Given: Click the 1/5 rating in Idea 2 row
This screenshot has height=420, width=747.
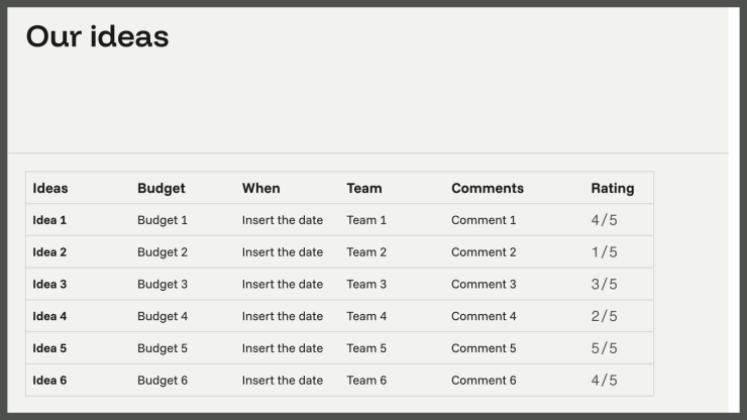Looking at the screenshot, I should pos(604,252).
